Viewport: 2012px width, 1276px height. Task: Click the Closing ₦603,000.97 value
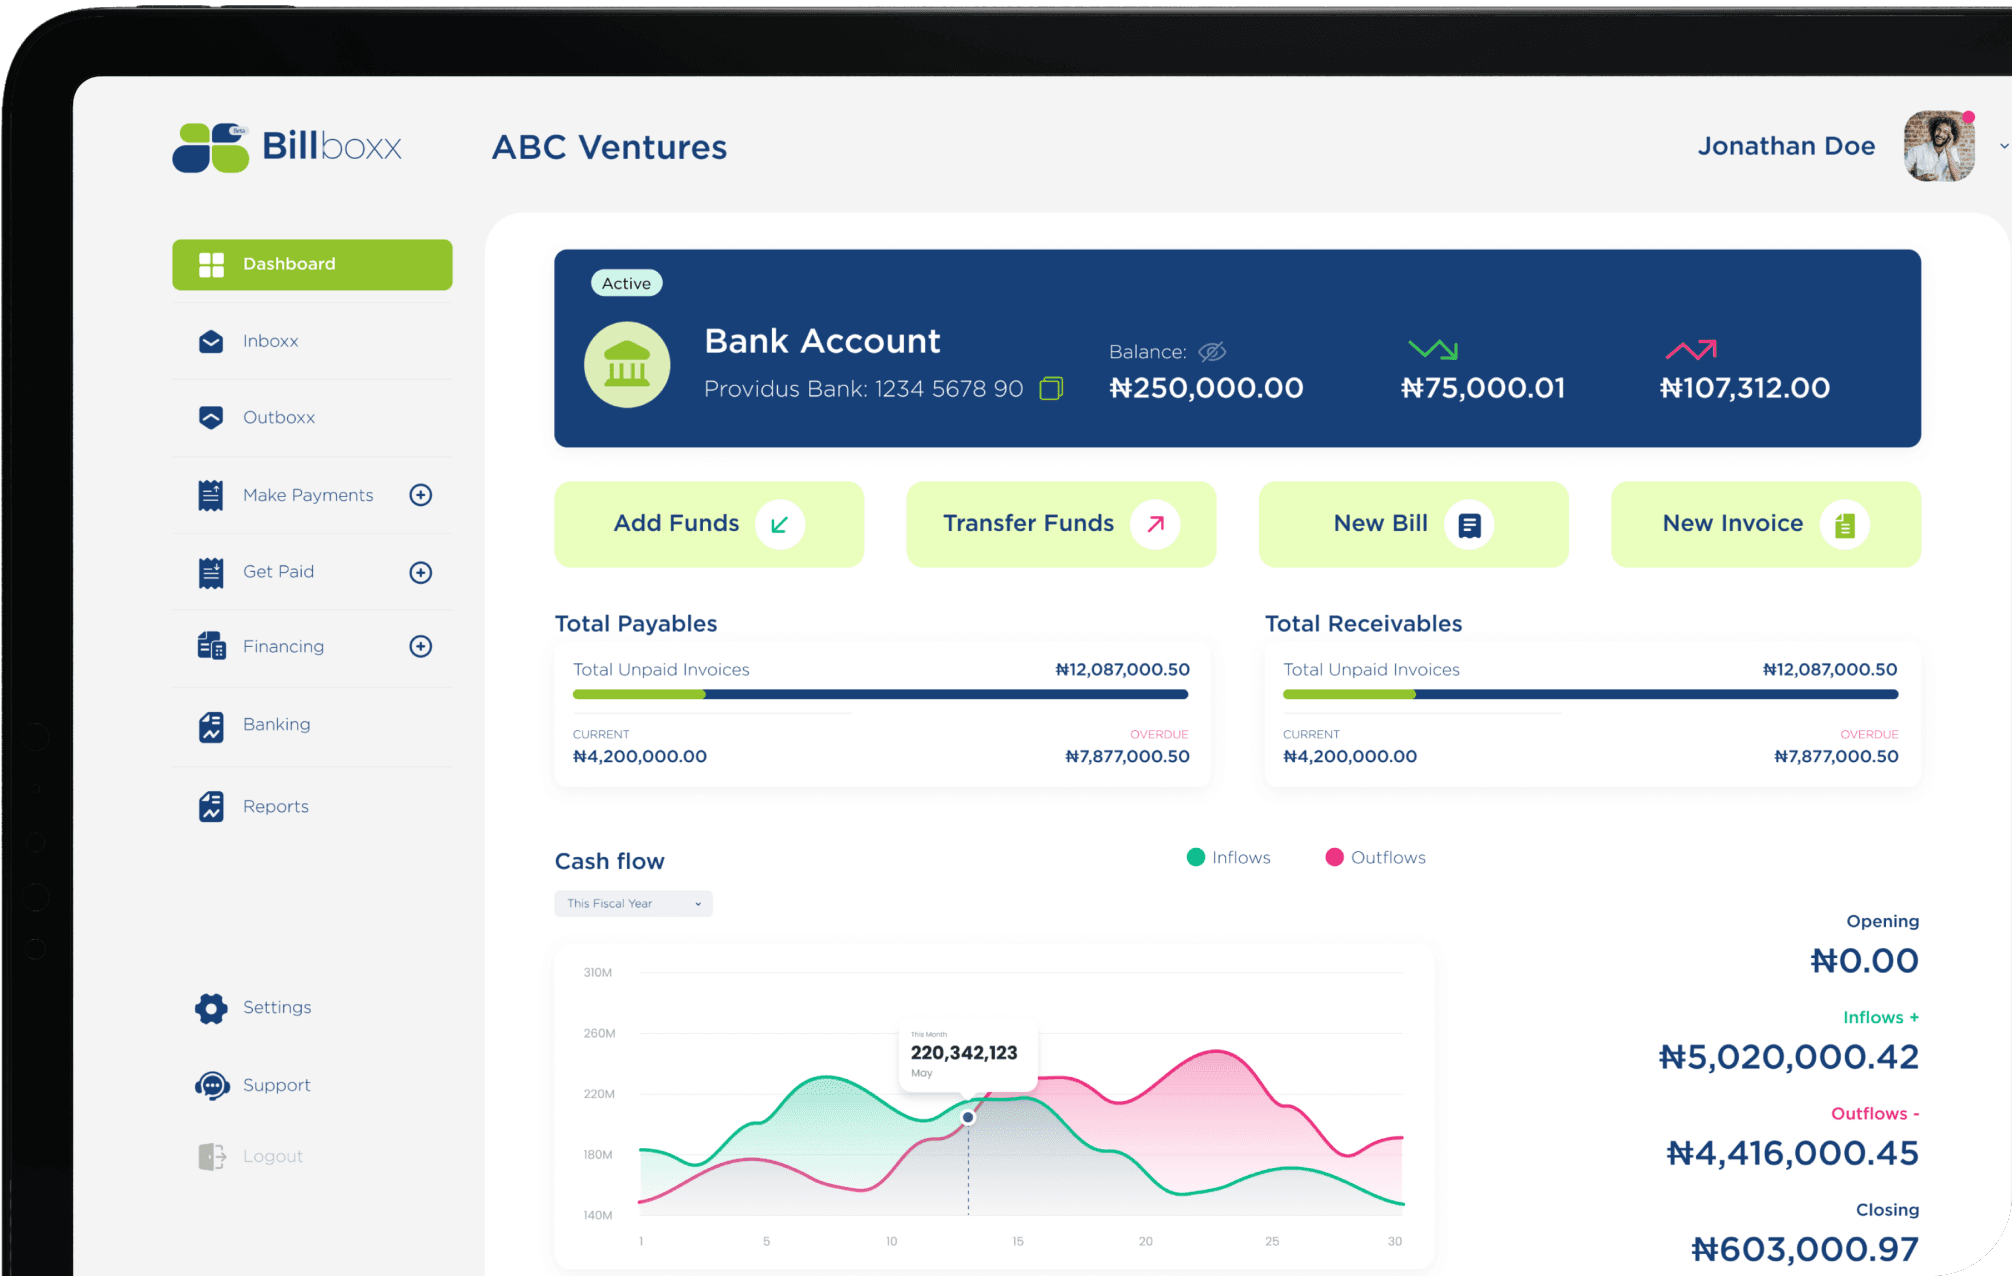(1805, 1249)
